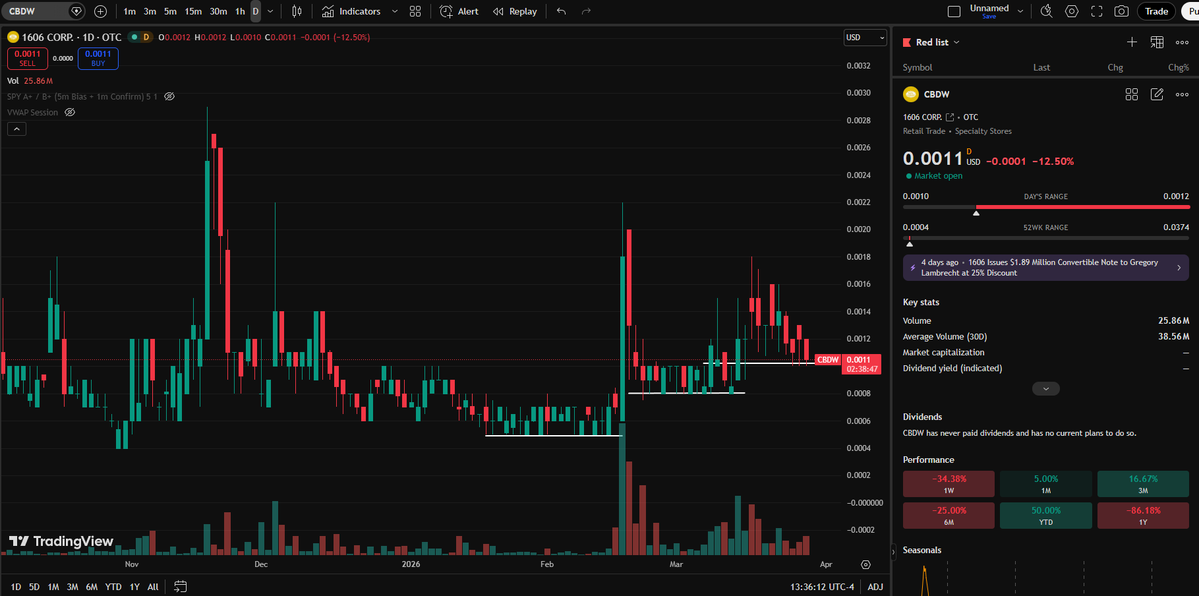Set chart range to 1M

tap(54, 587)
